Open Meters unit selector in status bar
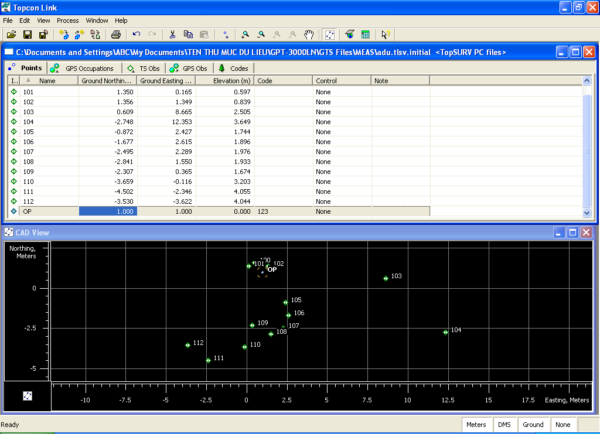Viewport: 600px width, 434px height. (x=476, y=425)
